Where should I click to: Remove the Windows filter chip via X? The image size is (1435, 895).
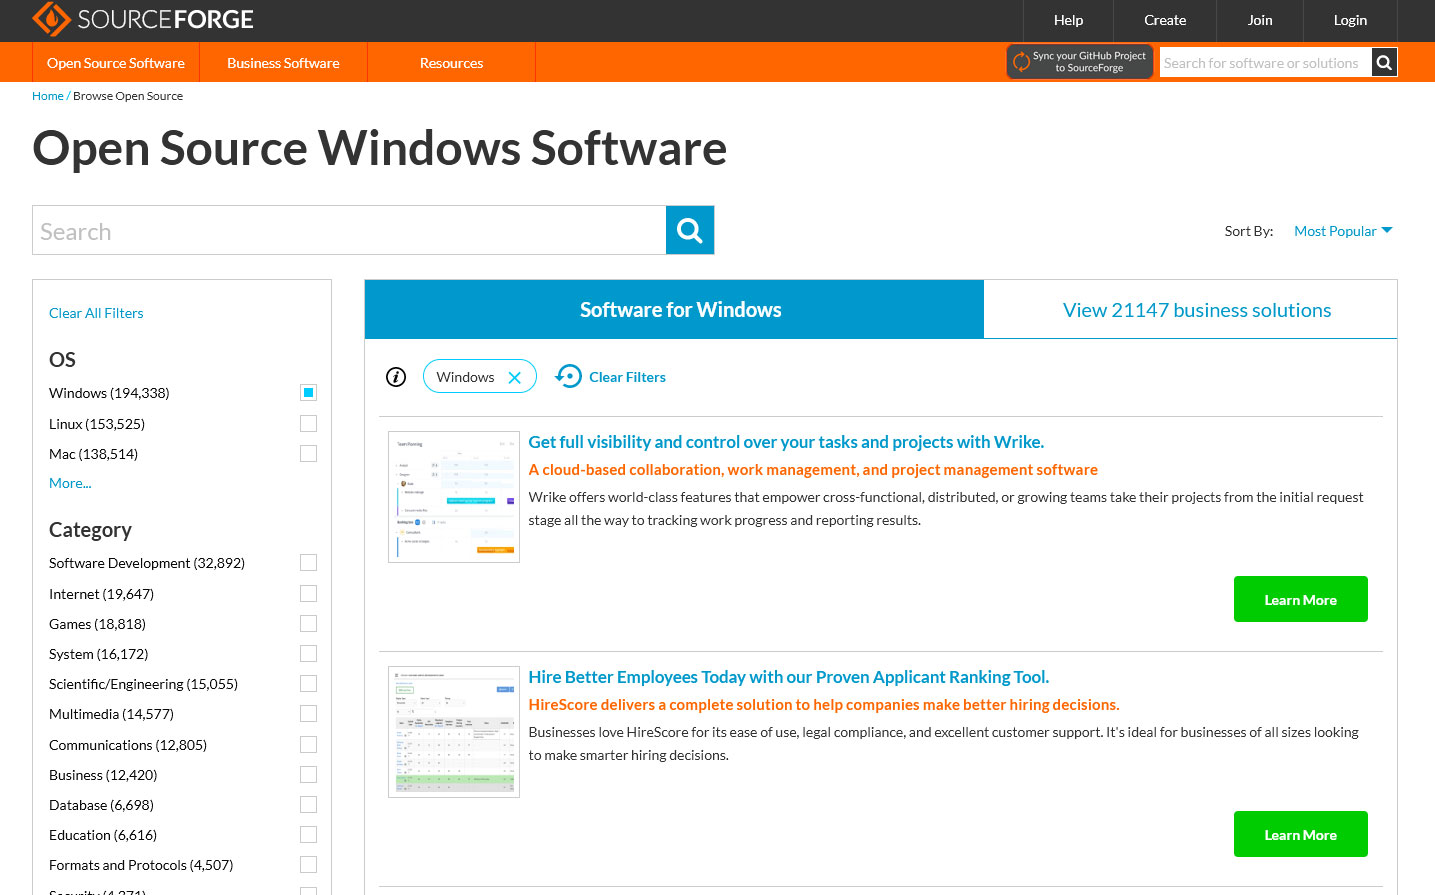[514, 378]
